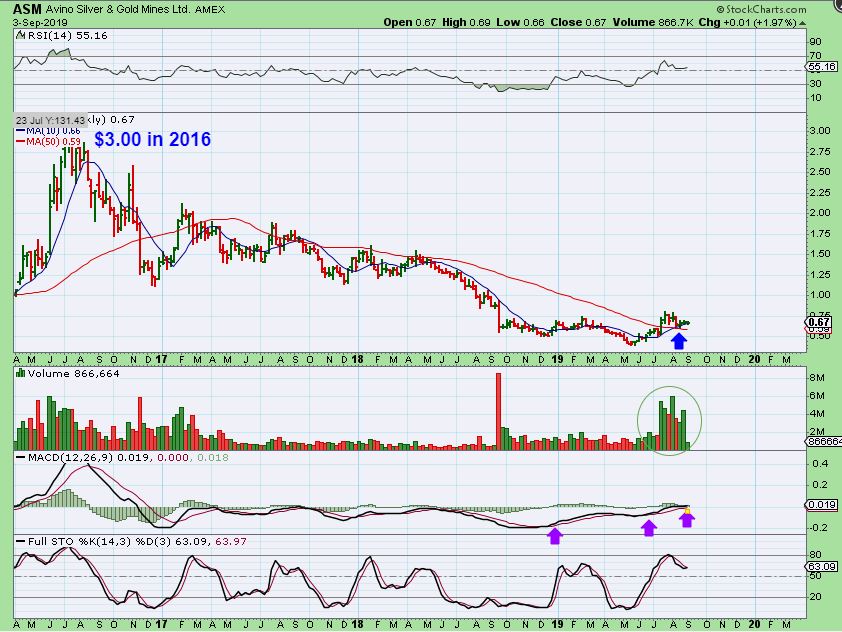The image size is (842, 632).
Task: Select the ASM ticker symbol in the header
Action: (27, 9)
